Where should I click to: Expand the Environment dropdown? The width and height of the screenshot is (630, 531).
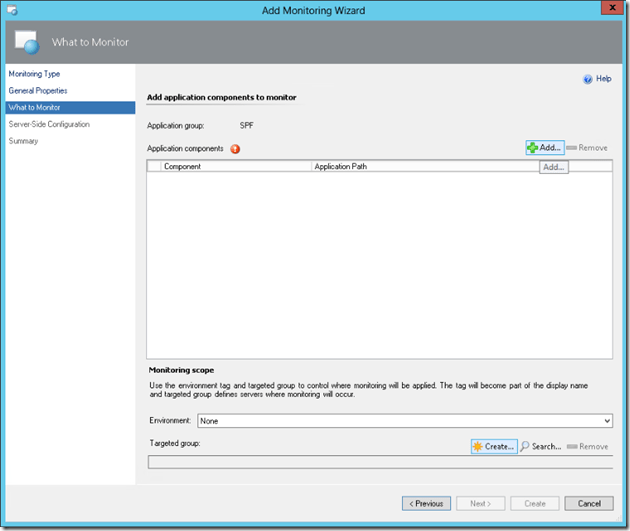606,422
